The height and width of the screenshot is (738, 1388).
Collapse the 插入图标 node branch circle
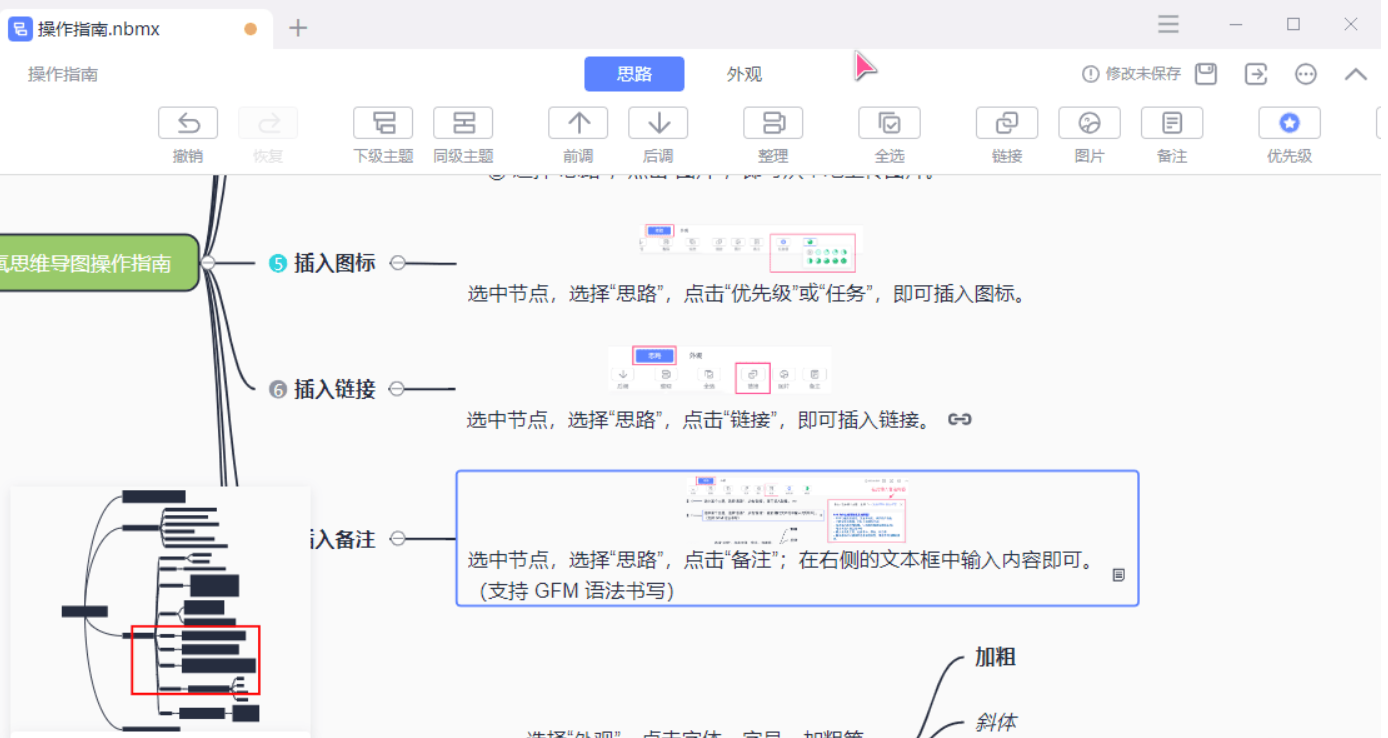pos(398,262)
